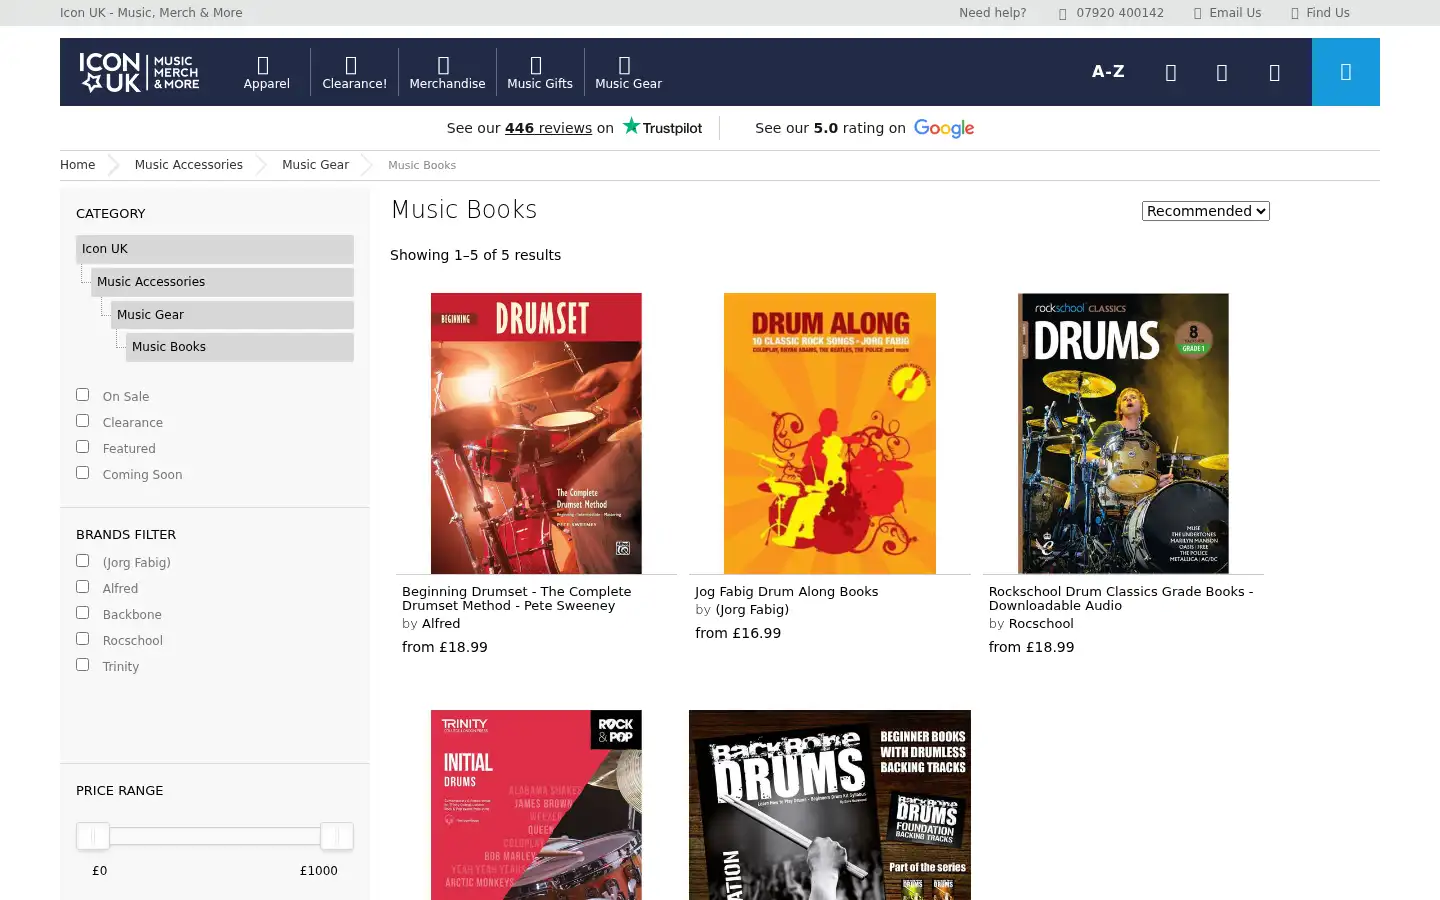Open the Beginning Drumset book cover
1440x900 pixels.
(536, 433)
